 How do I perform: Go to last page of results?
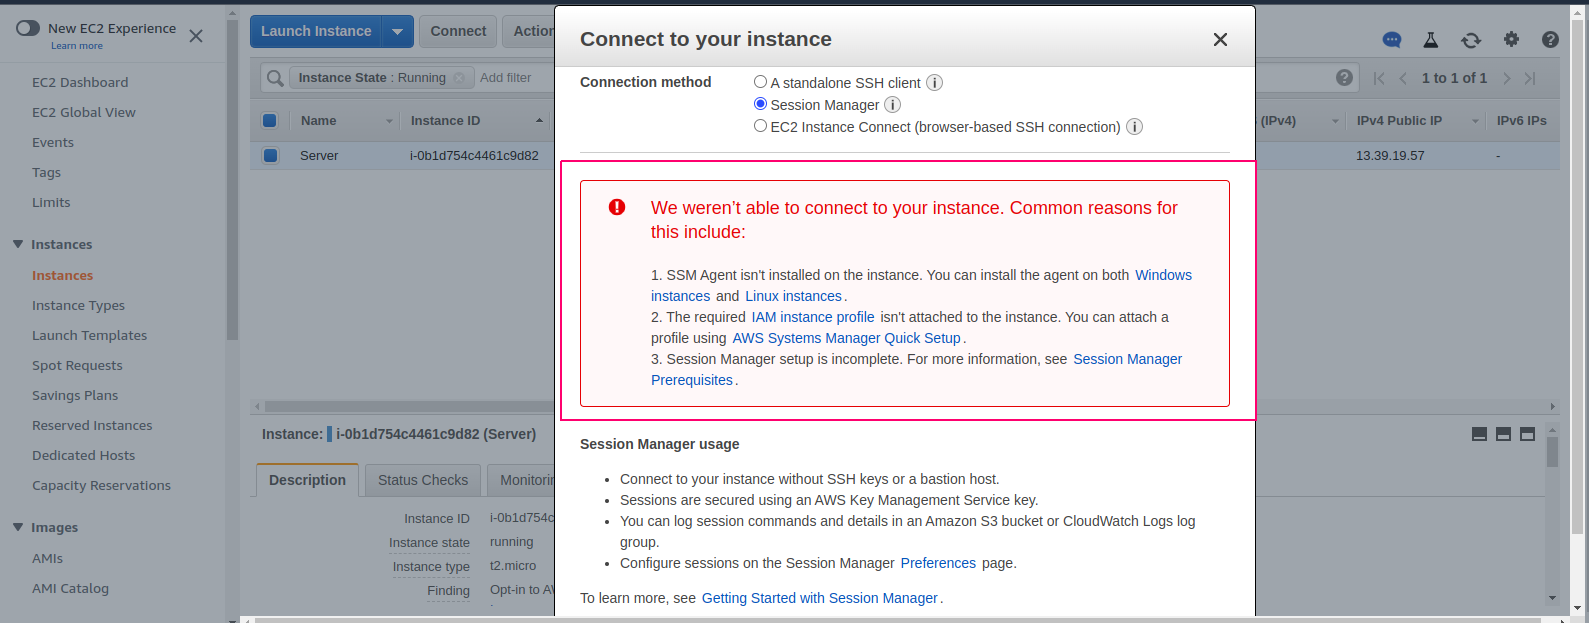1530,78
